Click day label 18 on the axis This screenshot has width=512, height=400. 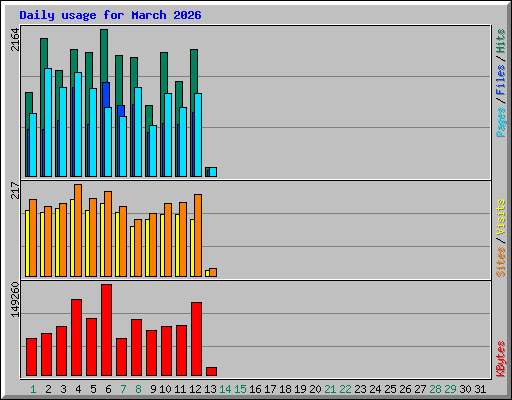click(x=285, y=389)
